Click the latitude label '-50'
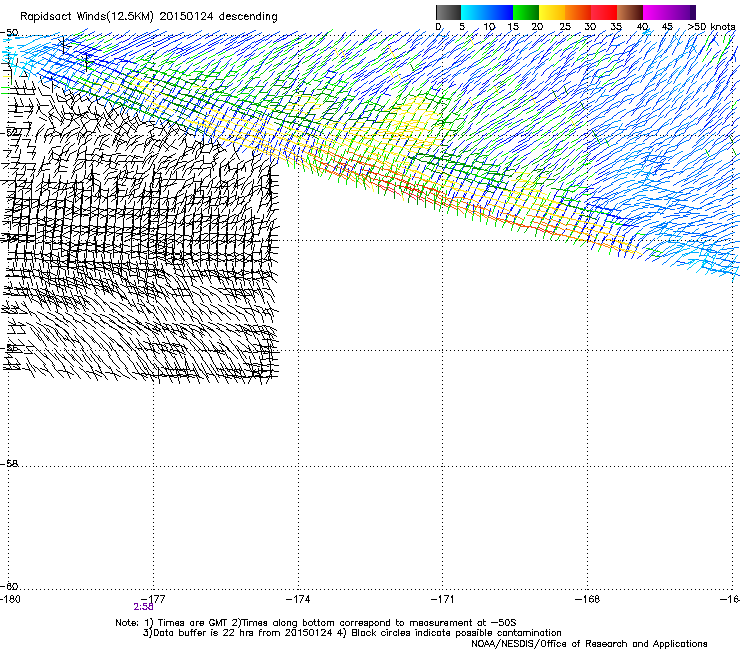 tap(9, 33)
